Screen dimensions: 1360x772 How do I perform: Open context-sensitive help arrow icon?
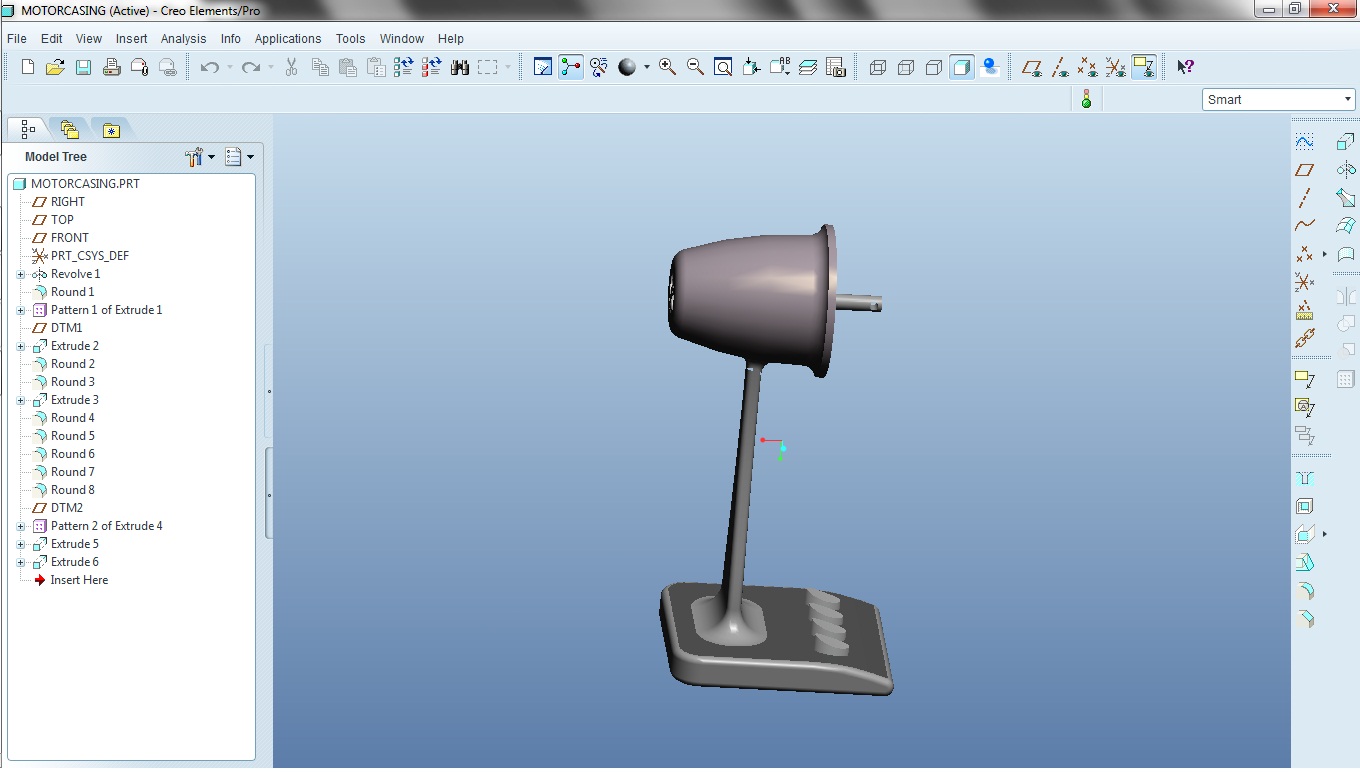click(x=1185, y=67)
